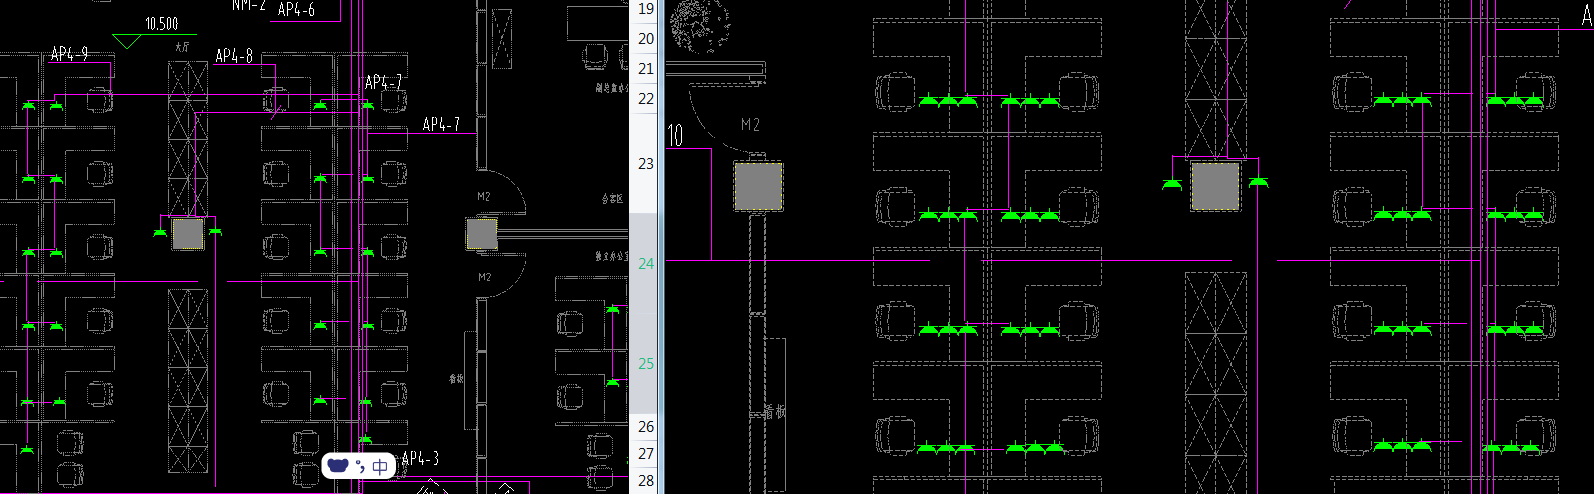Select left pane grey column flanked by sockets
The height and width of the screenshot is (494, 1594).
coord(187,234)
